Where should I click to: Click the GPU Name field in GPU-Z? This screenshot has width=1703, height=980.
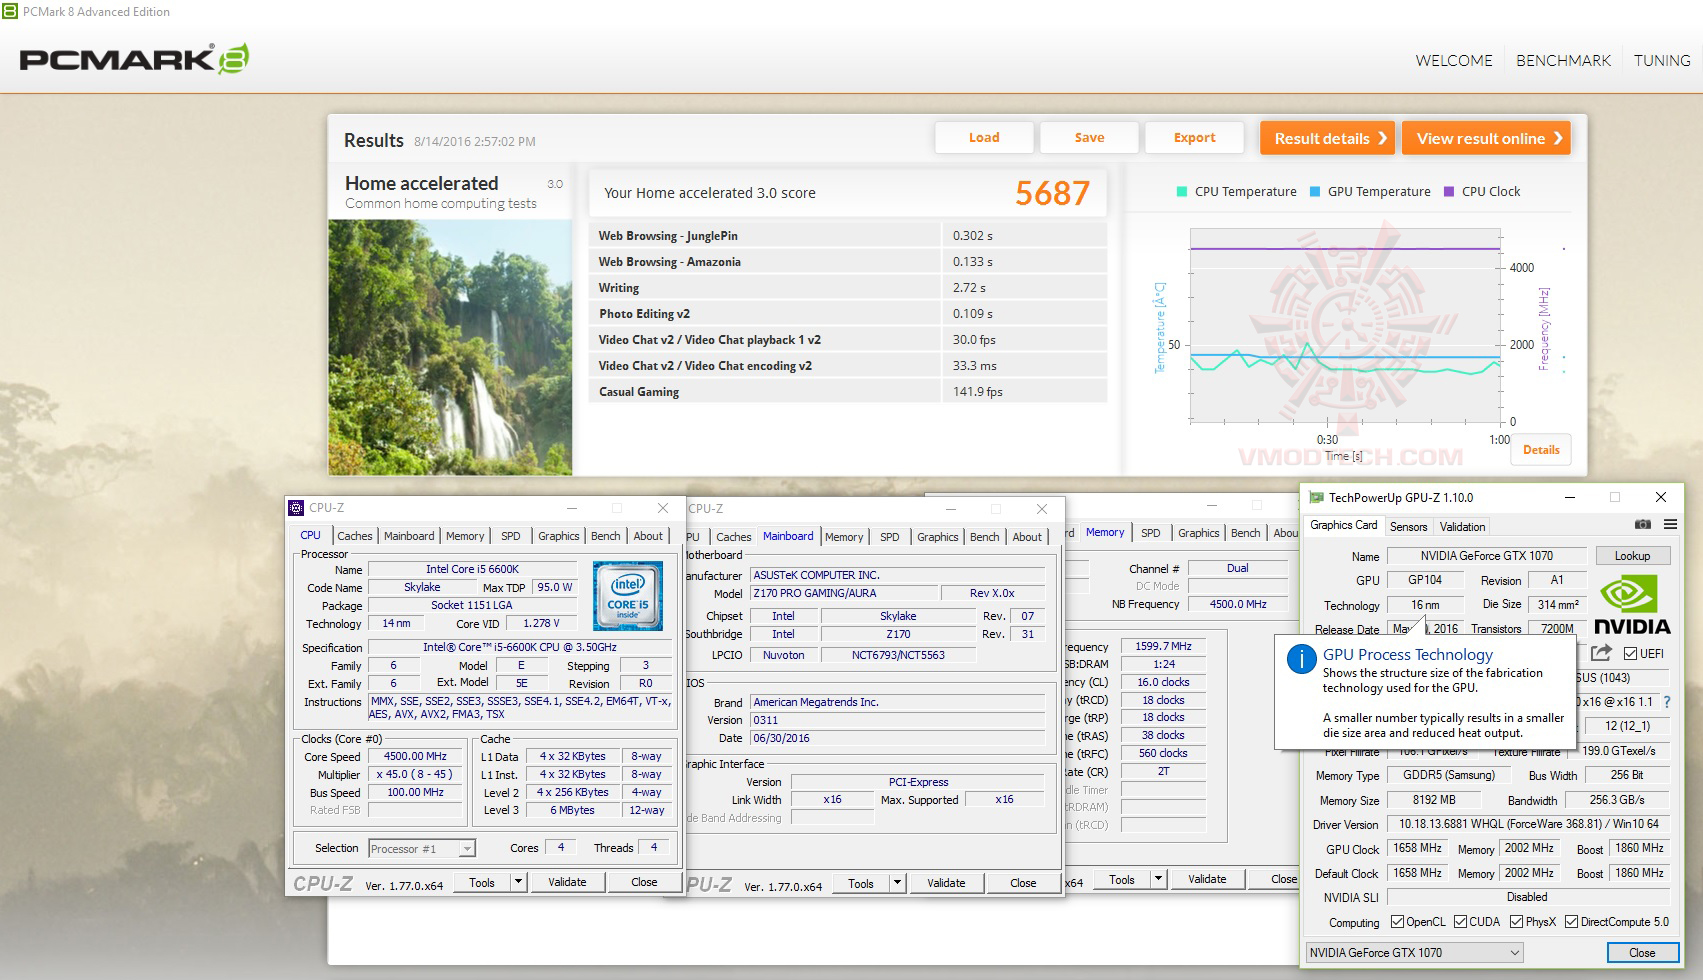tap(1487, 556)
